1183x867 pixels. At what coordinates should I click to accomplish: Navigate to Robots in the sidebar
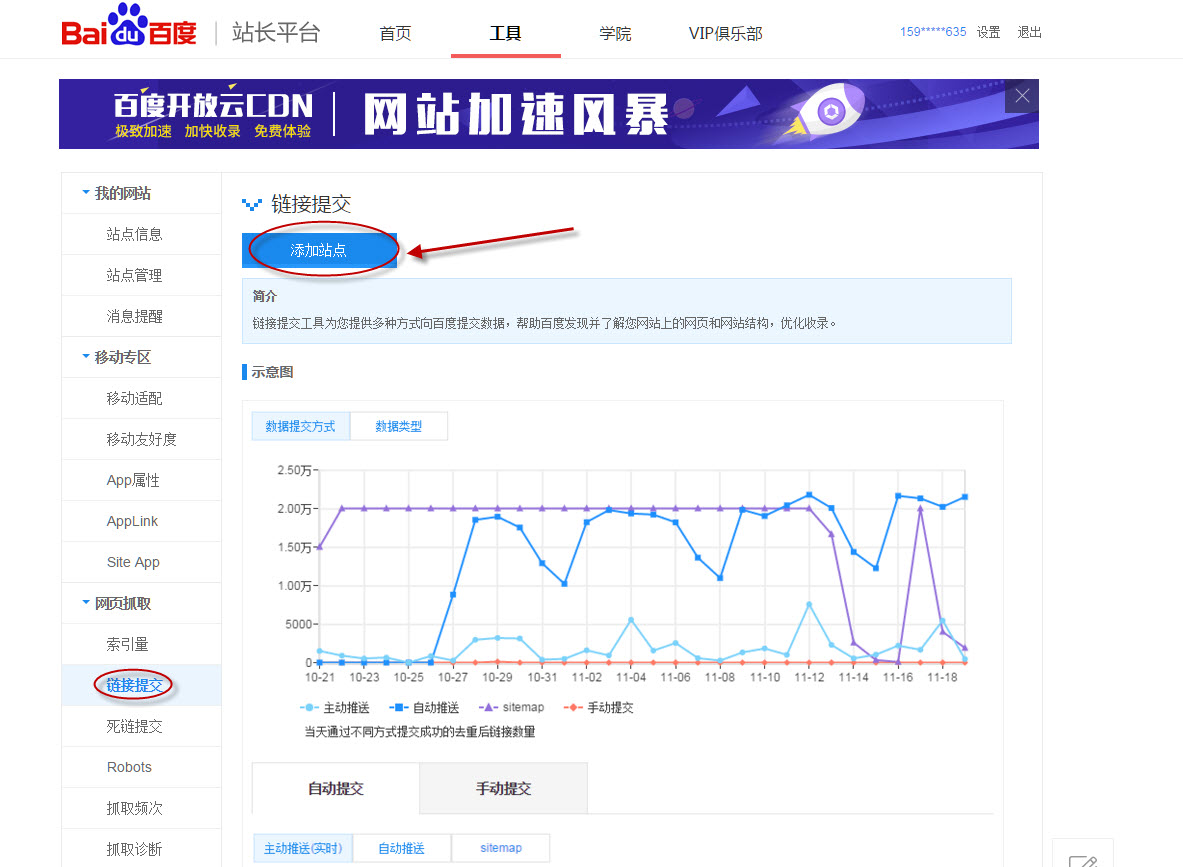(129, 766)
